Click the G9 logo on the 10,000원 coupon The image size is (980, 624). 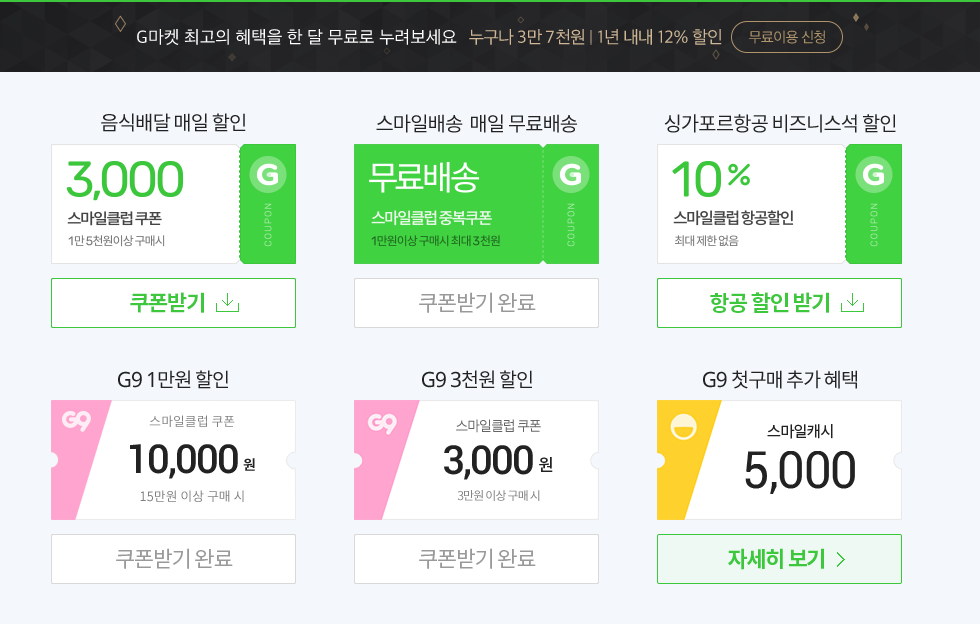tap(76, 422)
